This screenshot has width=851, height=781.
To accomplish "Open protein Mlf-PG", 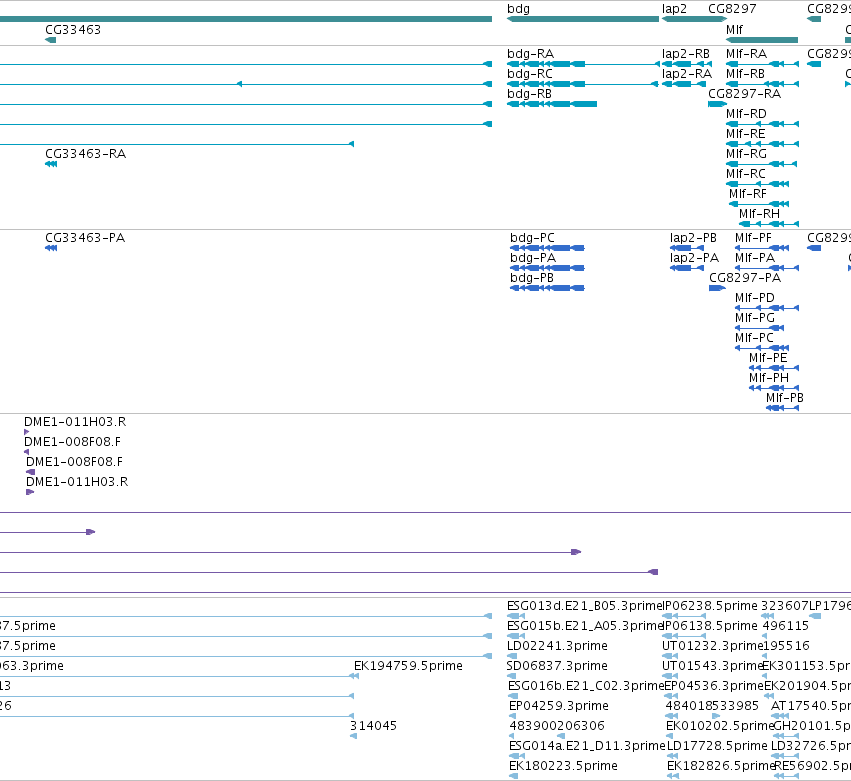I will 755,319.
